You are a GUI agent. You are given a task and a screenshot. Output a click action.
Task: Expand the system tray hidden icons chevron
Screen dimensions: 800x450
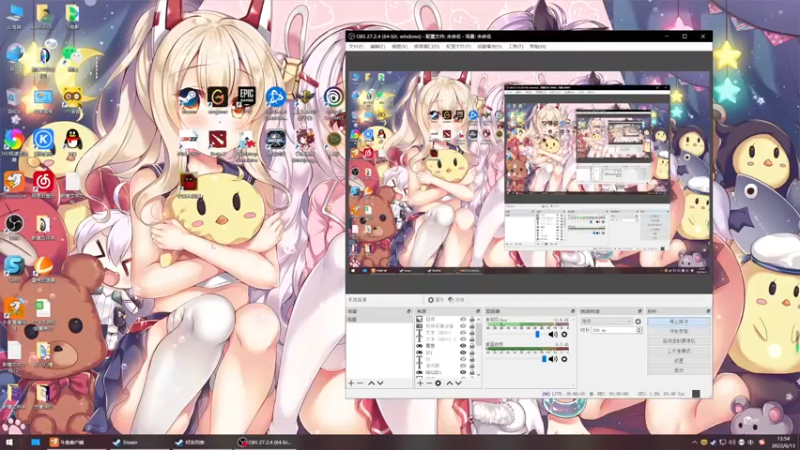coord(694,442)
